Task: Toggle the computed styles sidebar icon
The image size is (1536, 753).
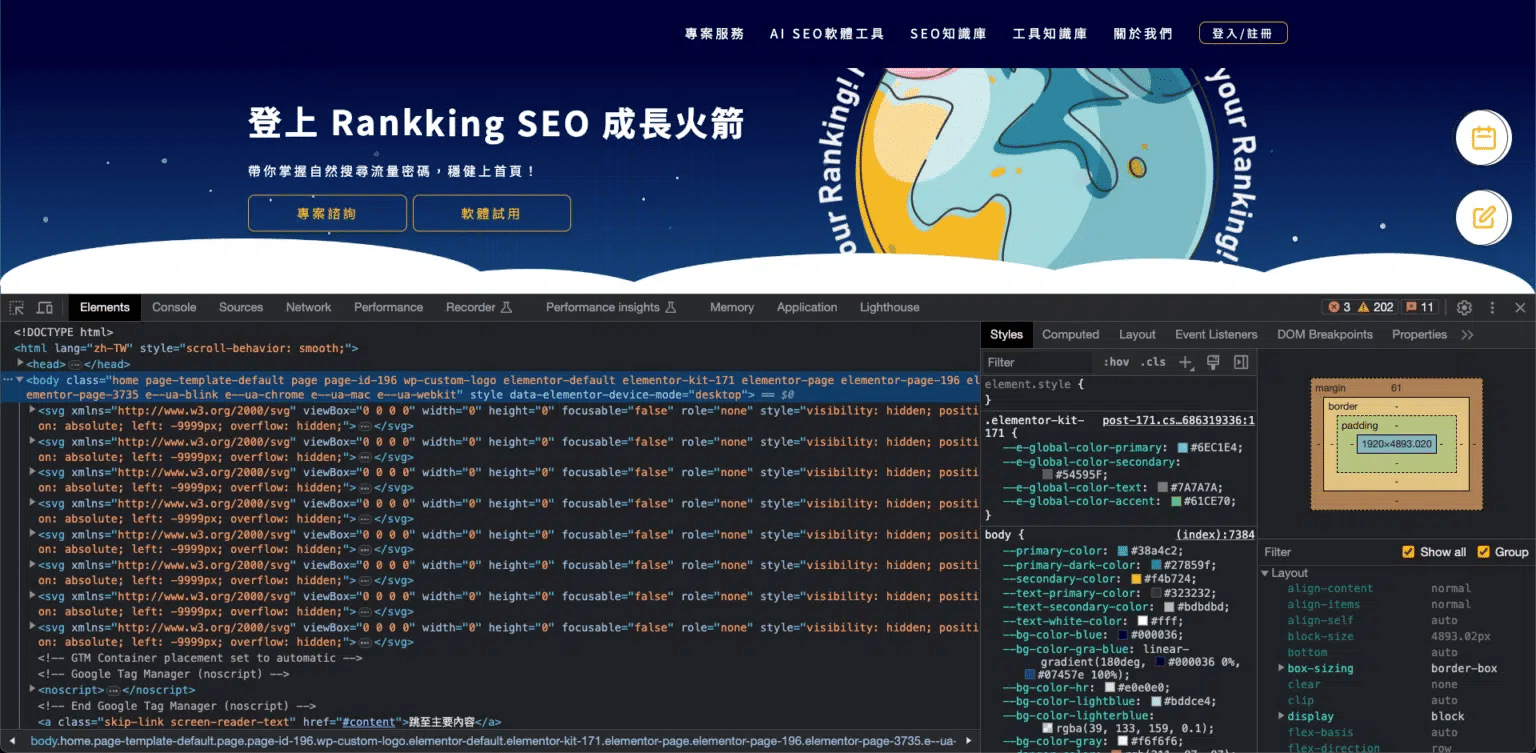Action: pyautogui.click(x=1241, y=362)
